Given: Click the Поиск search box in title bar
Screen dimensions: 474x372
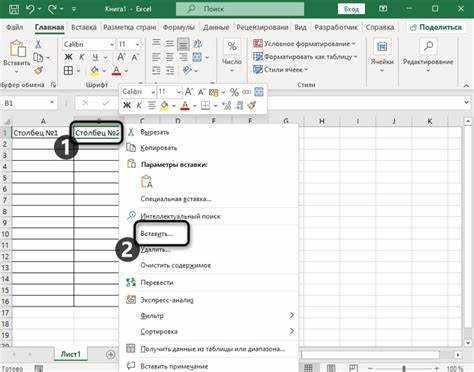Looking at the screenshot, I should click(x=240, y=9).
